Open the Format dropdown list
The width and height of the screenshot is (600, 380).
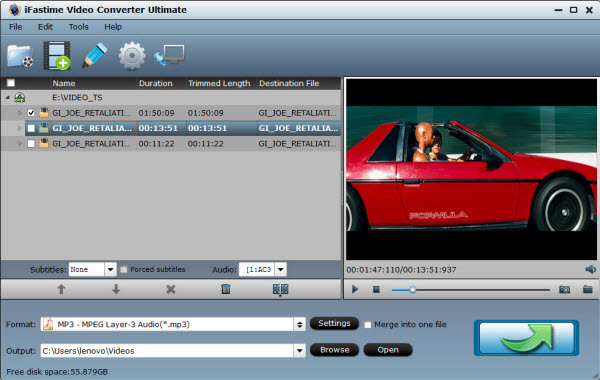pos(300,325)
